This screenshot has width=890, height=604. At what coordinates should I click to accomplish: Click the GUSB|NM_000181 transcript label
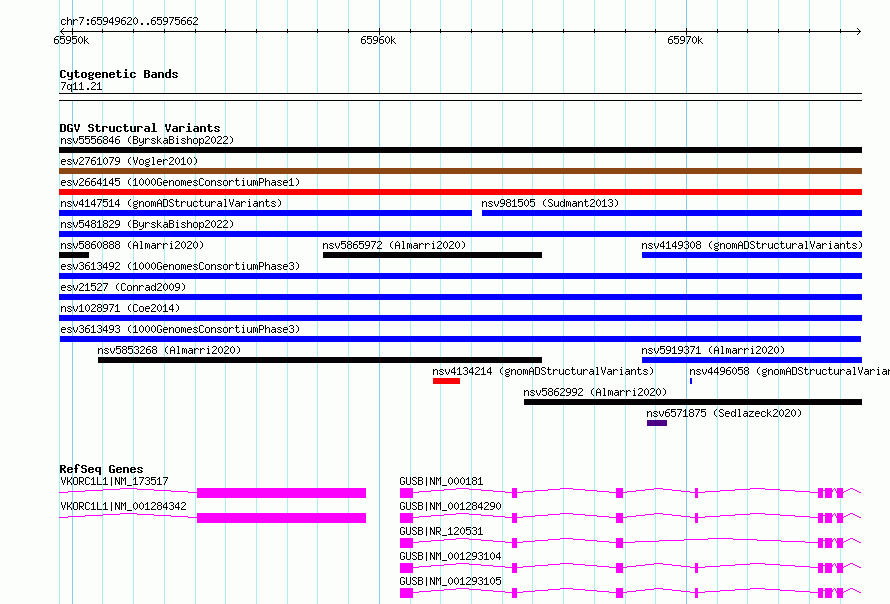[441, 481]
